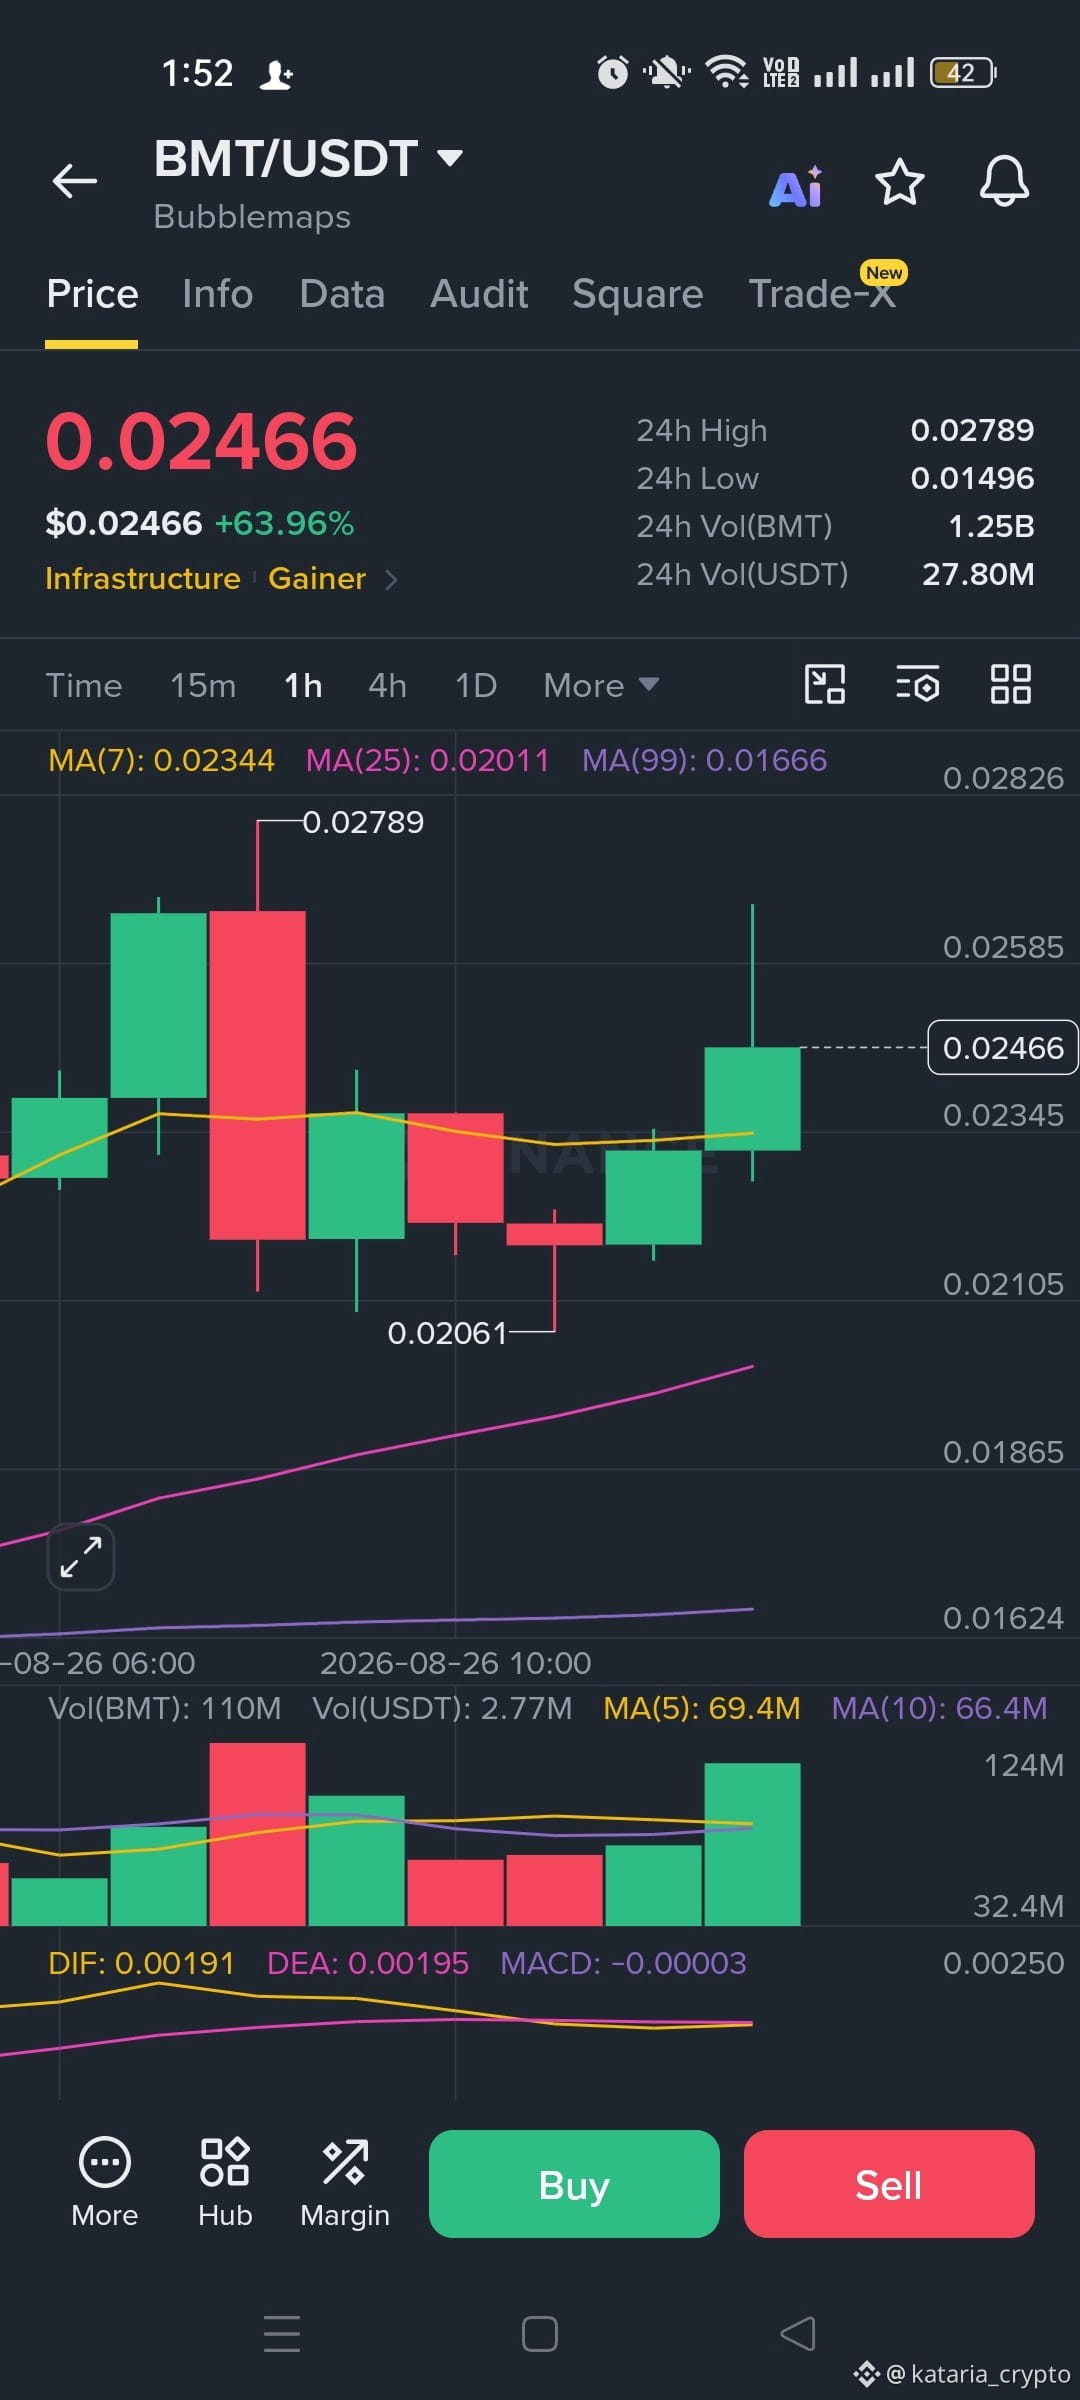Viewport: 1080px width, 2400px height.
Task: Open the Infrastructure category link
Action: point(143,578)
